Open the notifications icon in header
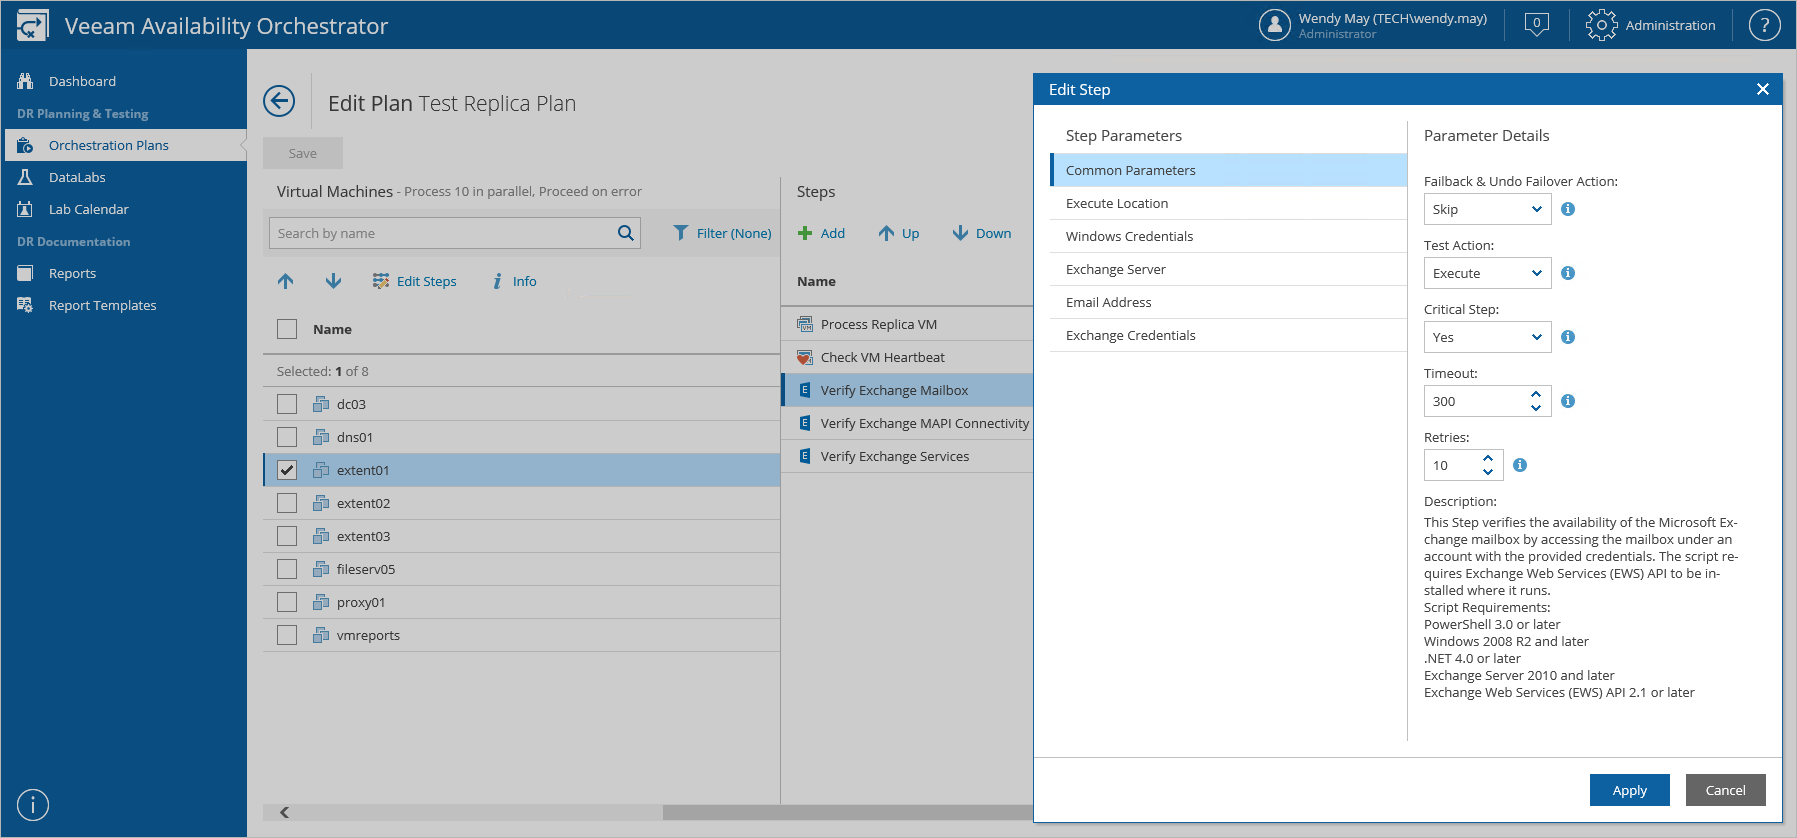1797x838 pixels. [1536, 25]
